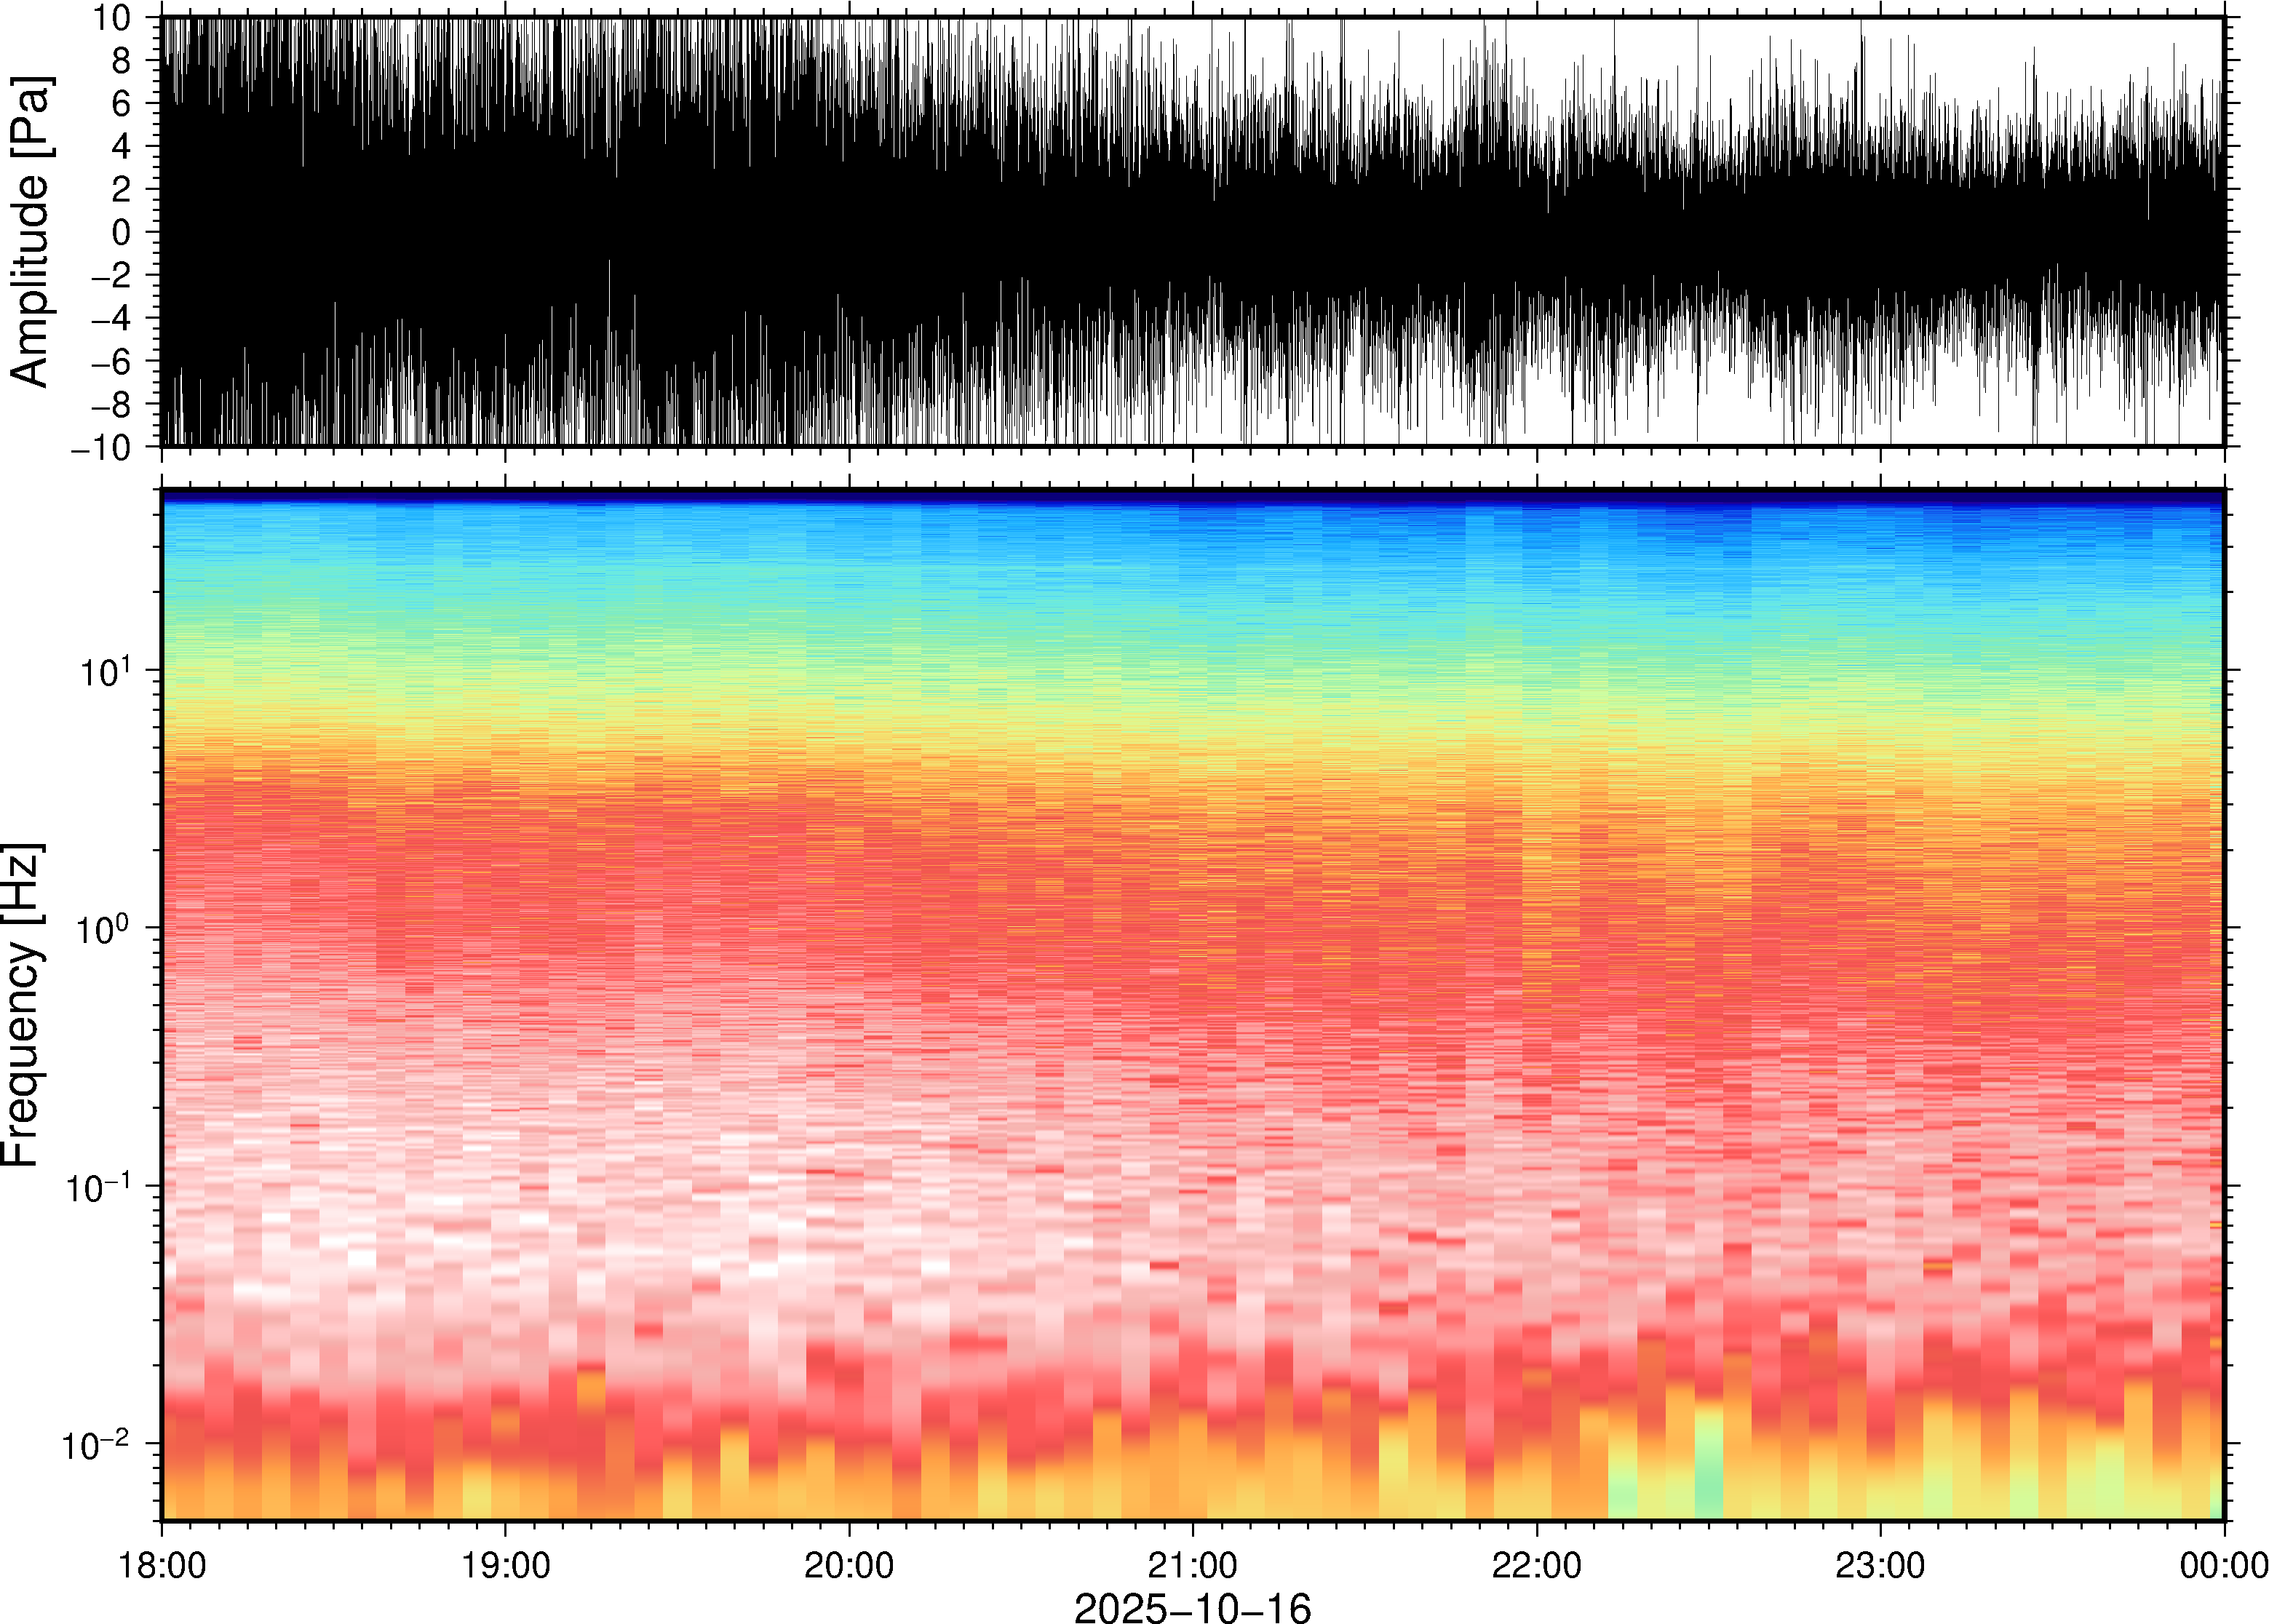Click the 10⁰ frequency tick label
This screenshot has height=1624, width=2269.
click(103, 930)
